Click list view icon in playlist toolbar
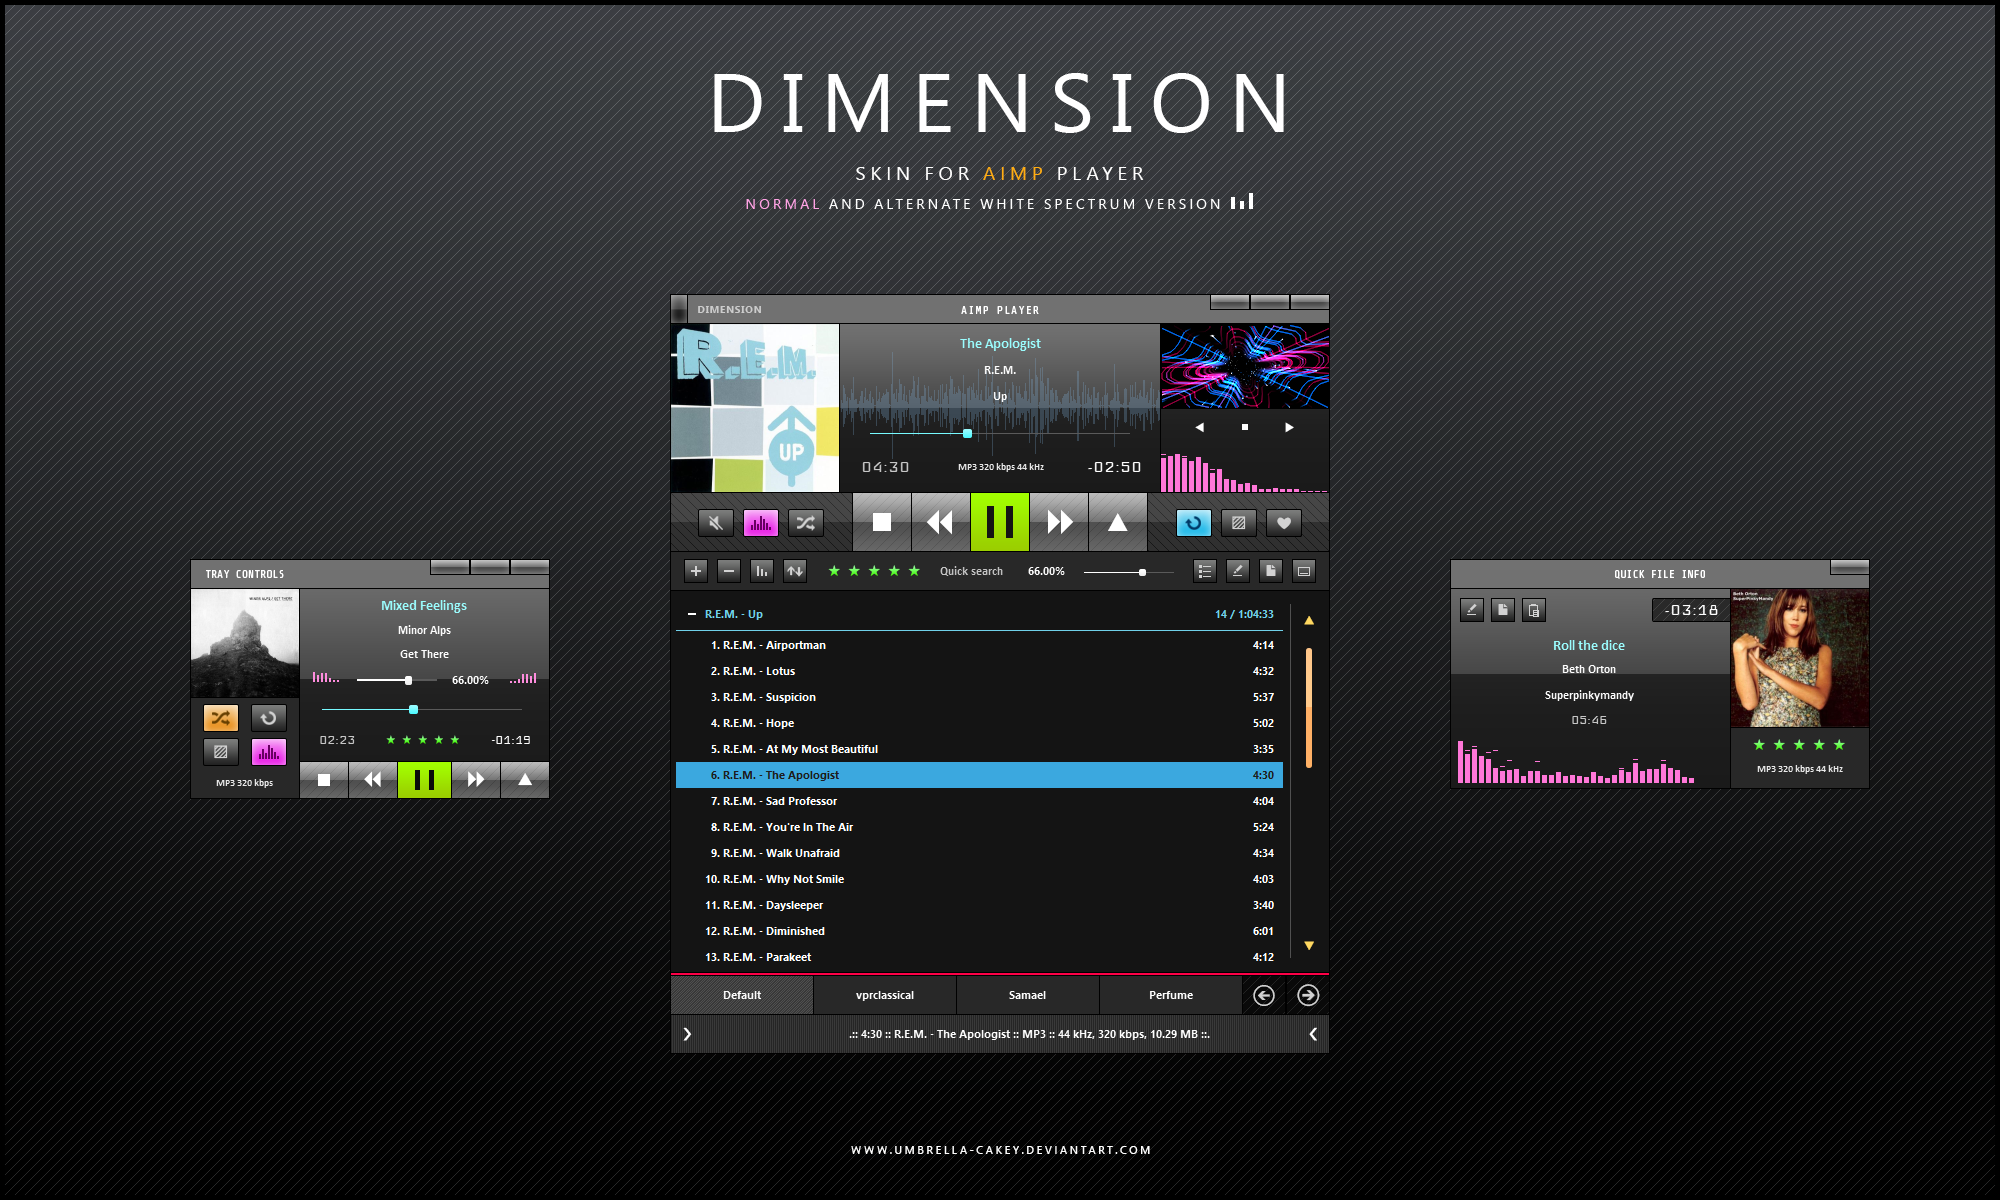This screenshot has height=1200, width=2000. click(x=1205, y=571)
